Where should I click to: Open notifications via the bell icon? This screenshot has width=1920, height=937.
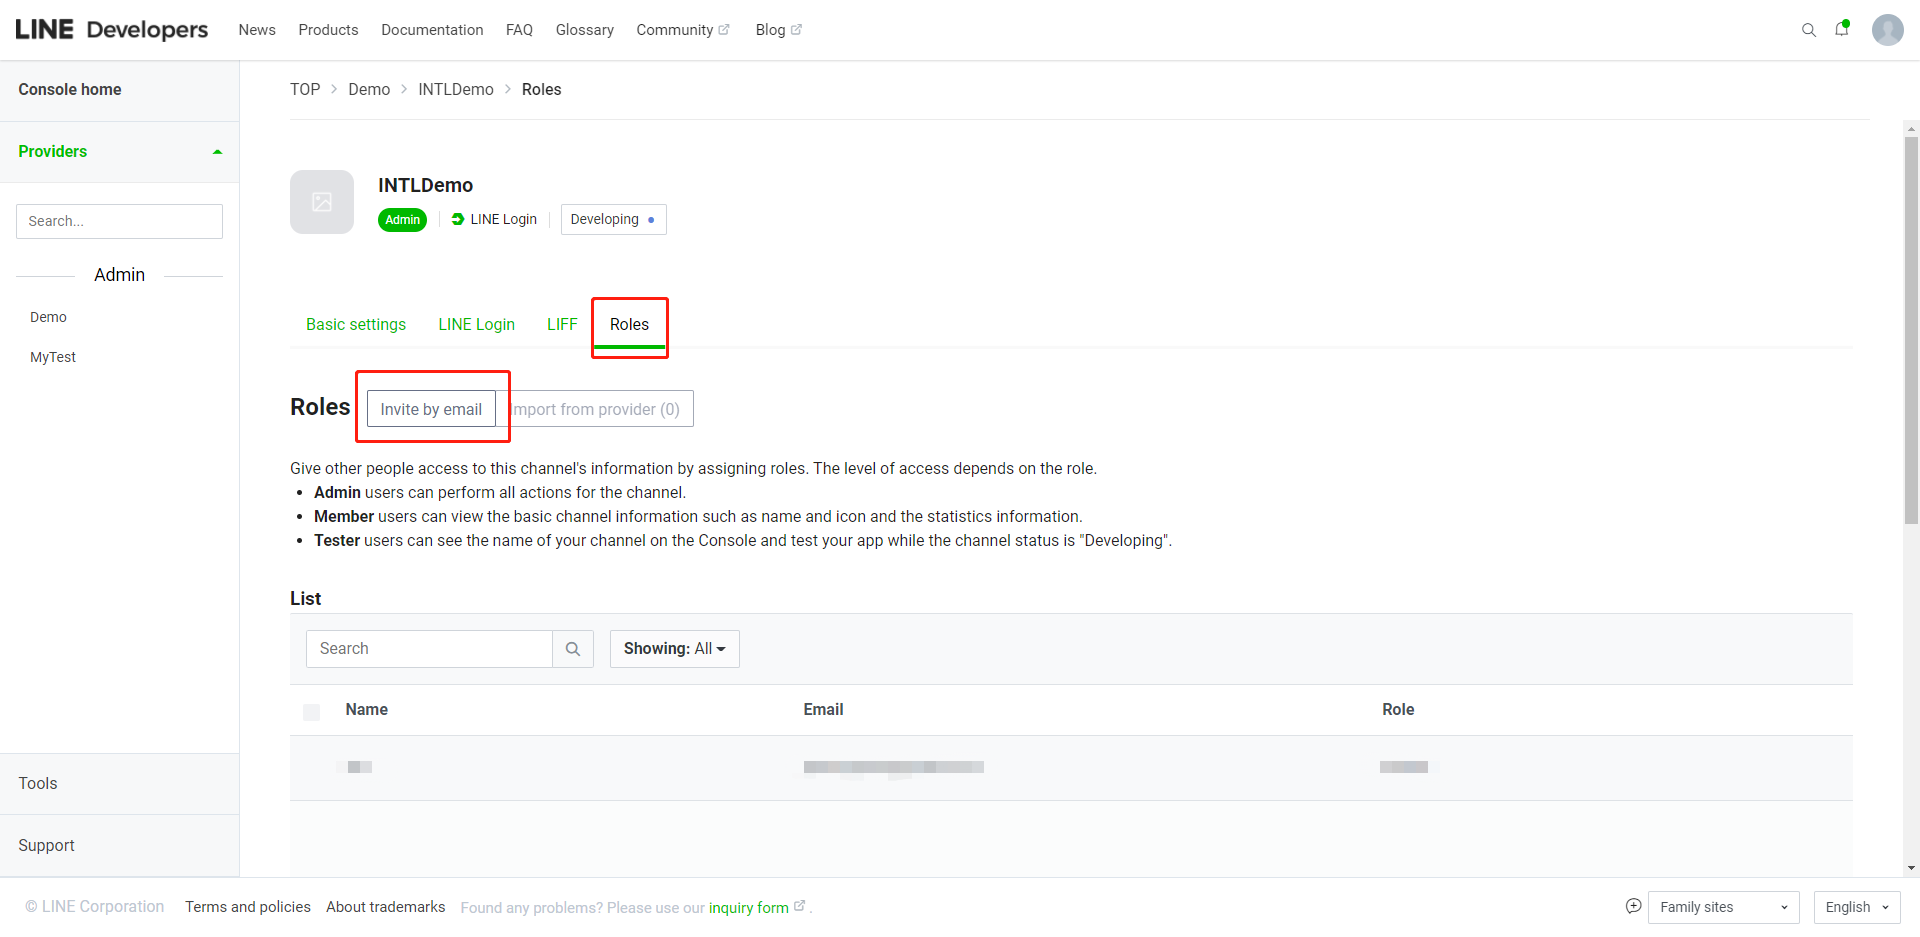click(1843, 30)
